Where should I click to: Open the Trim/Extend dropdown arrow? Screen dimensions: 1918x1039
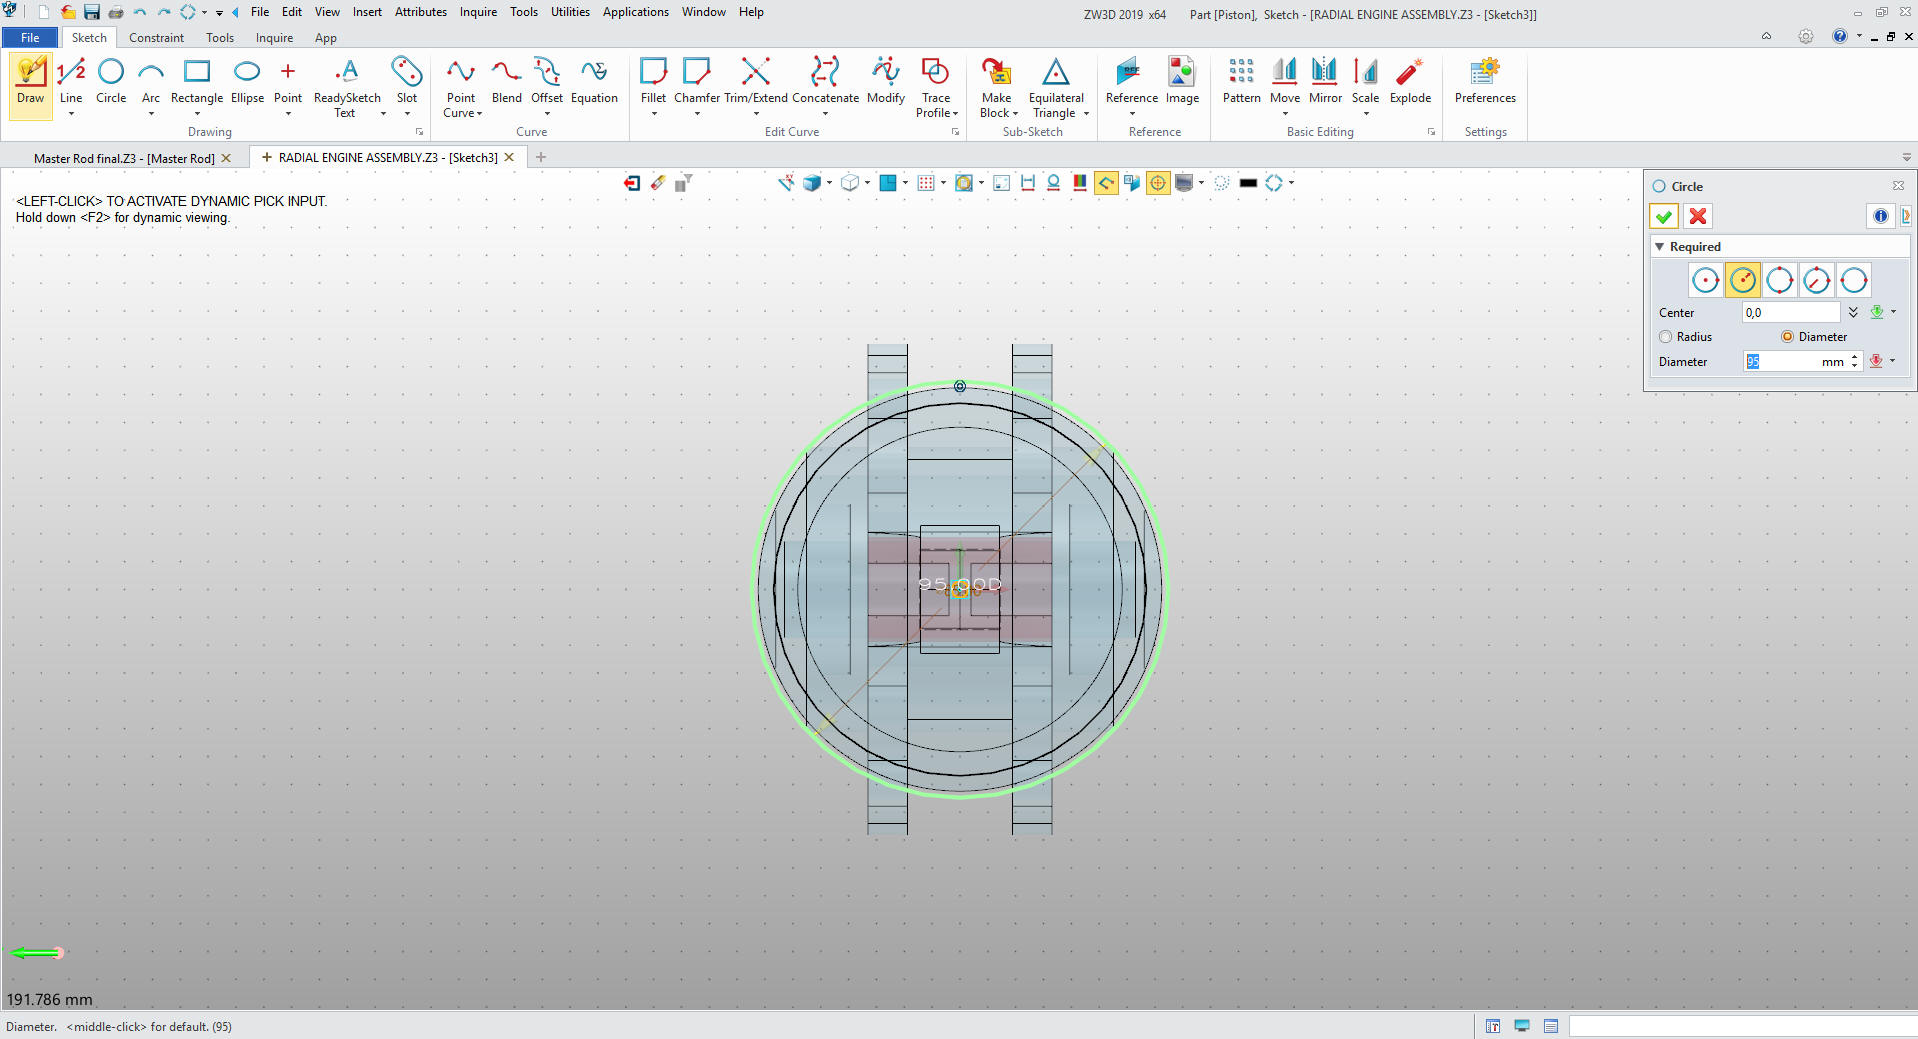756,114
